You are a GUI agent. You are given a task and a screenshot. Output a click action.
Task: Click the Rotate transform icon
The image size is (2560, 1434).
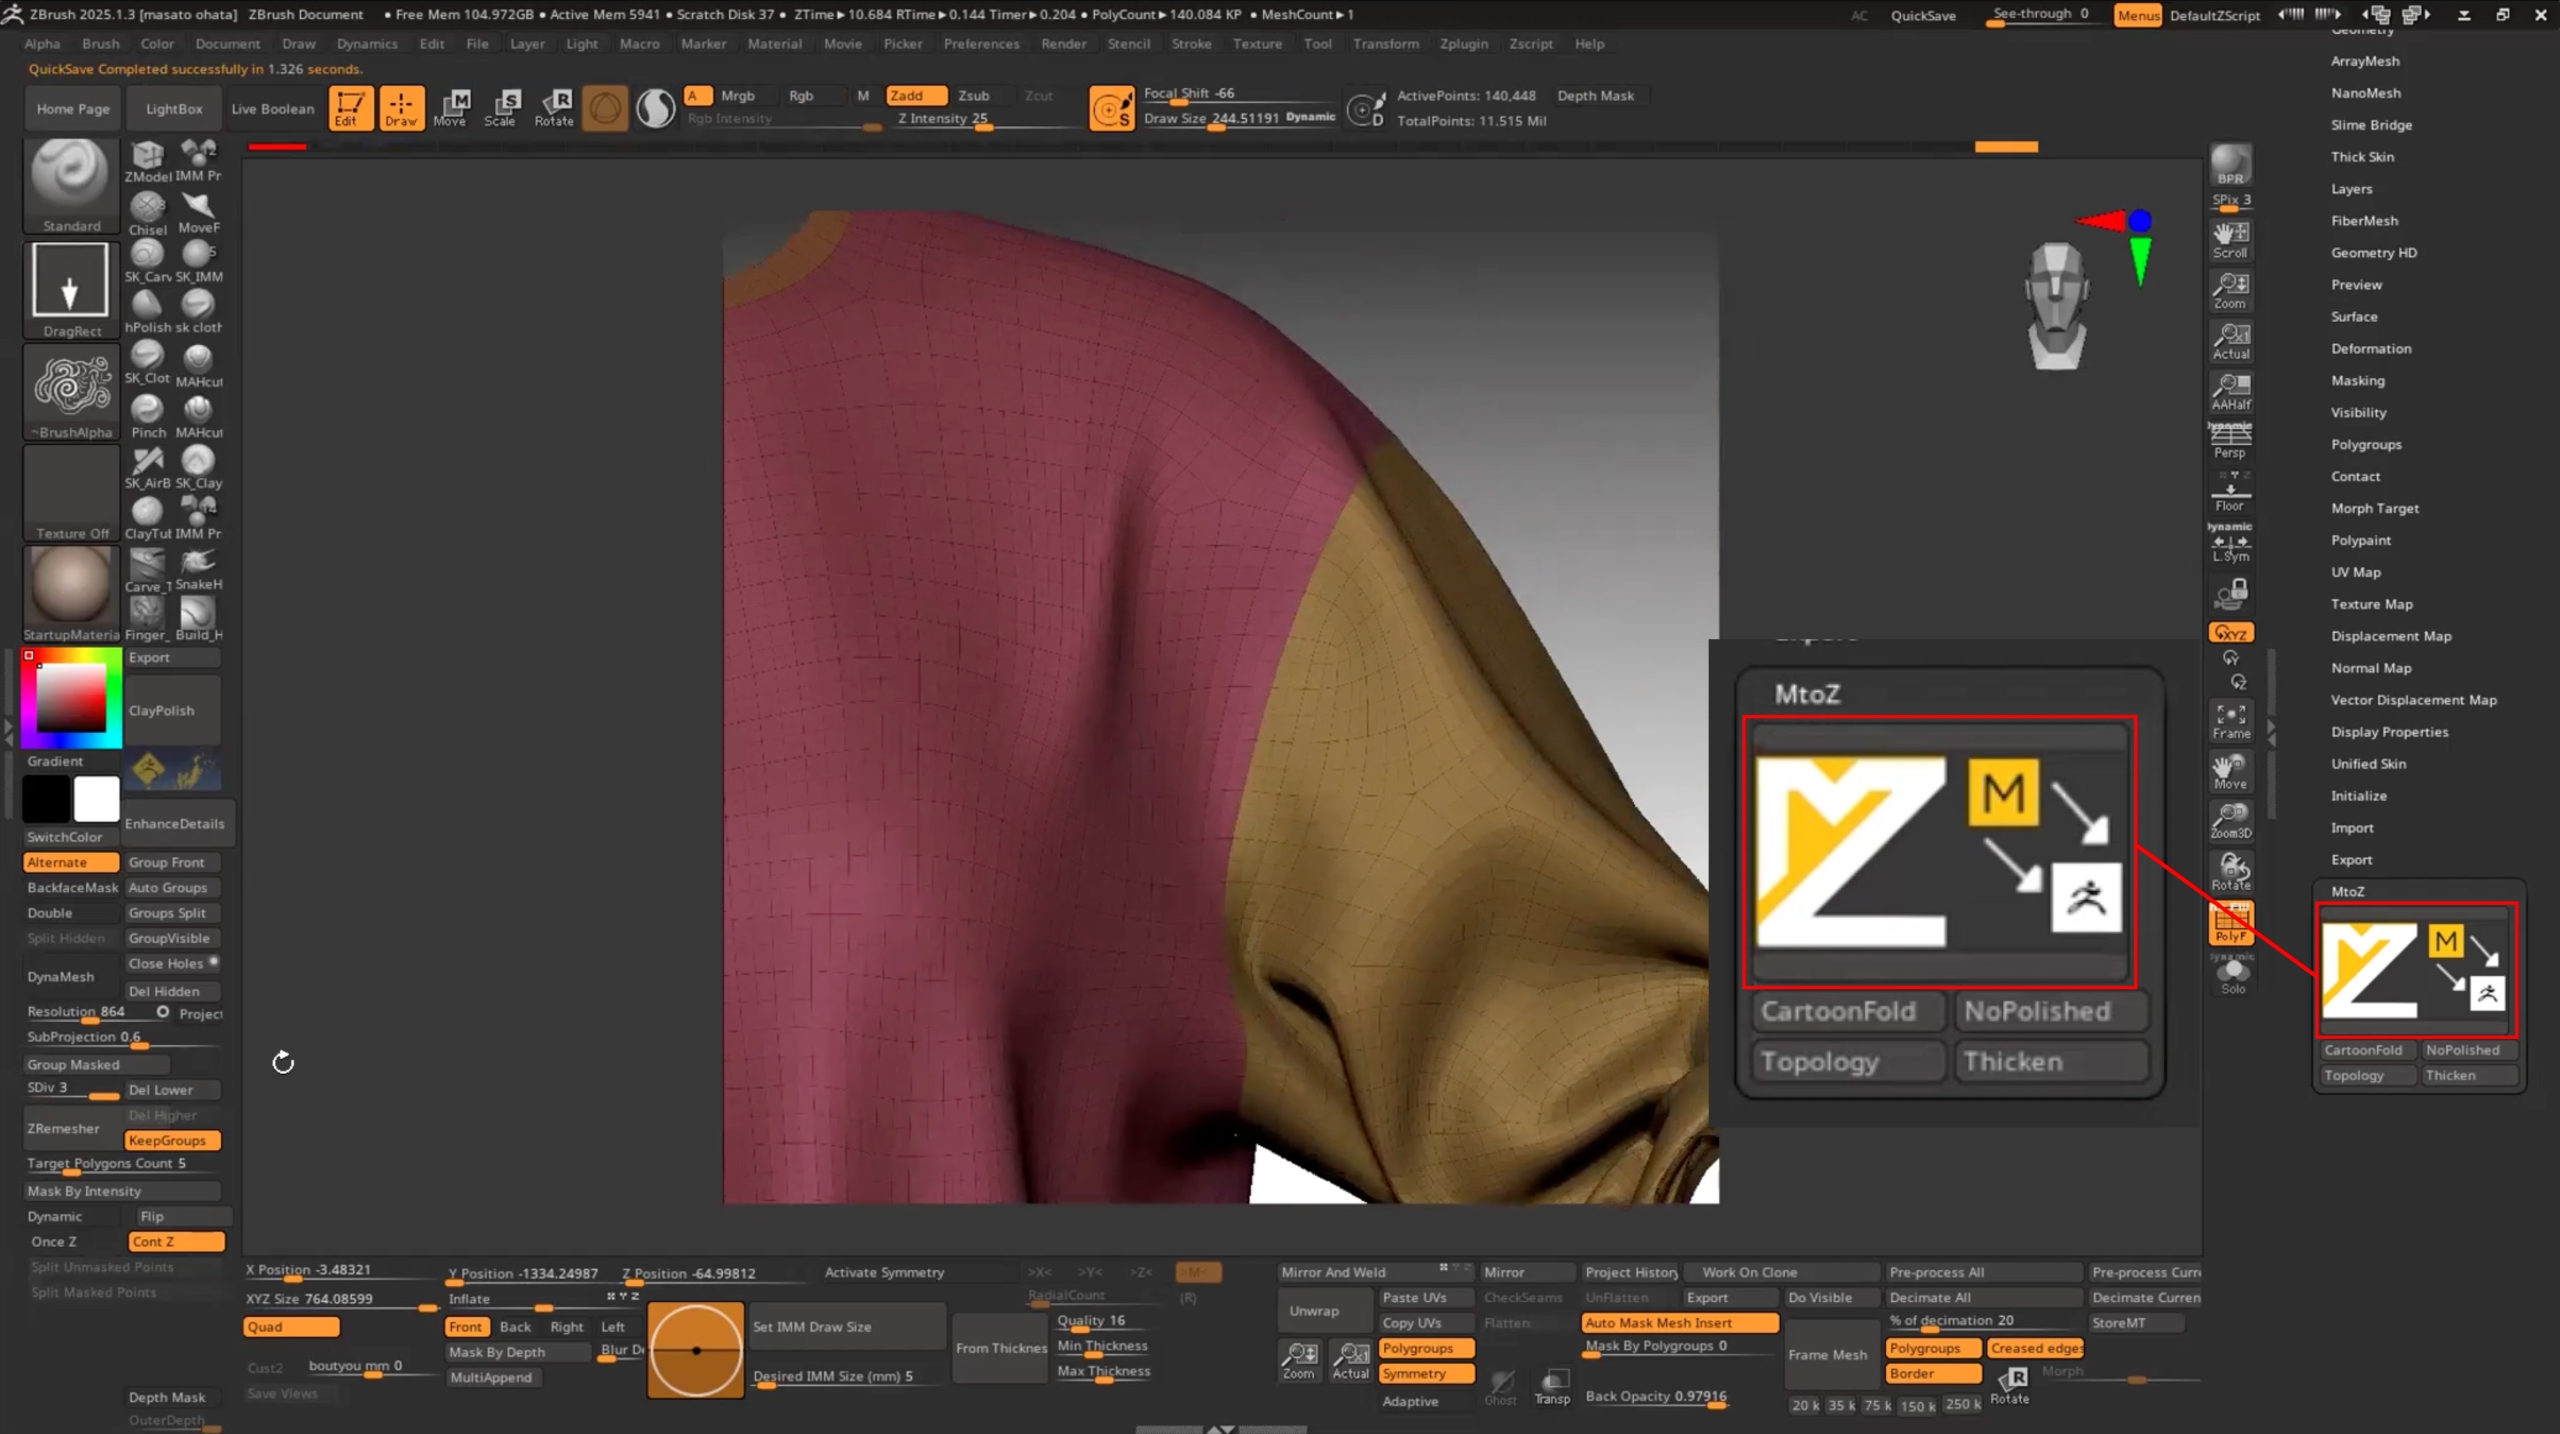click(x=554, y=107)
